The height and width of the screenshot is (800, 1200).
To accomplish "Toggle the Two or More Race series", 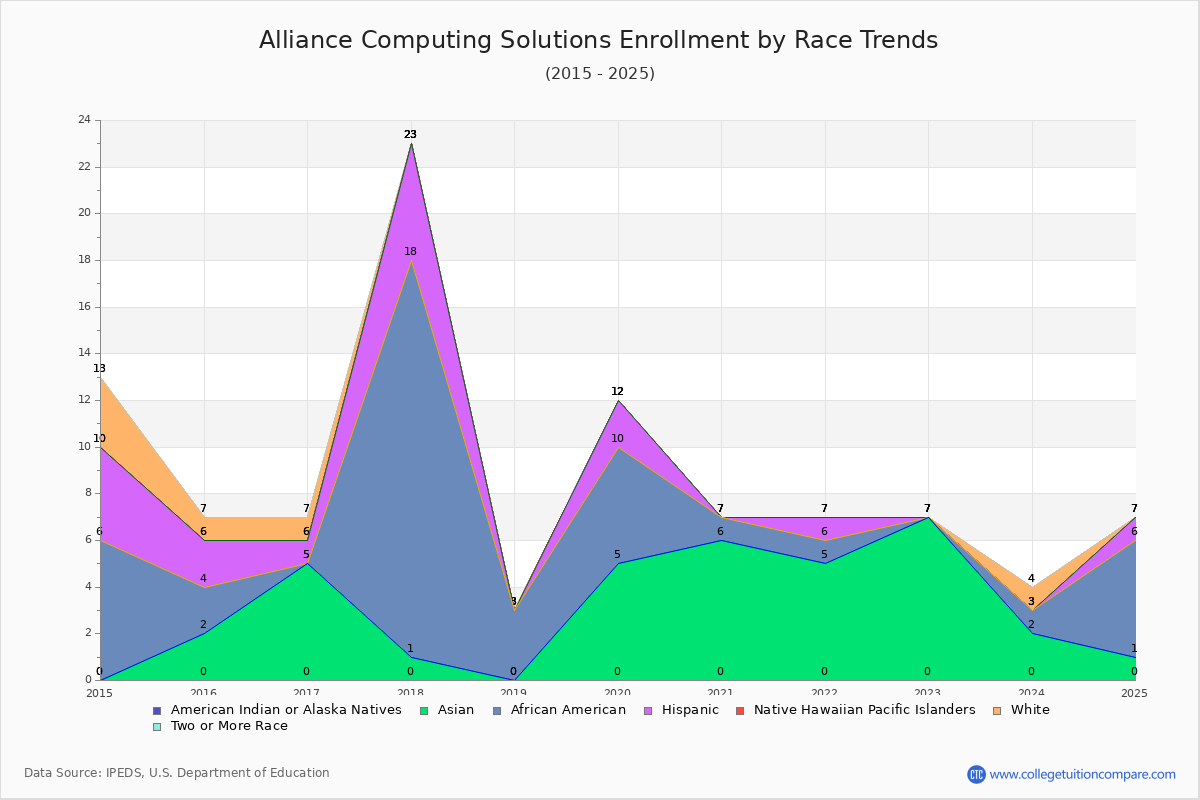I will tap(220, 726).
